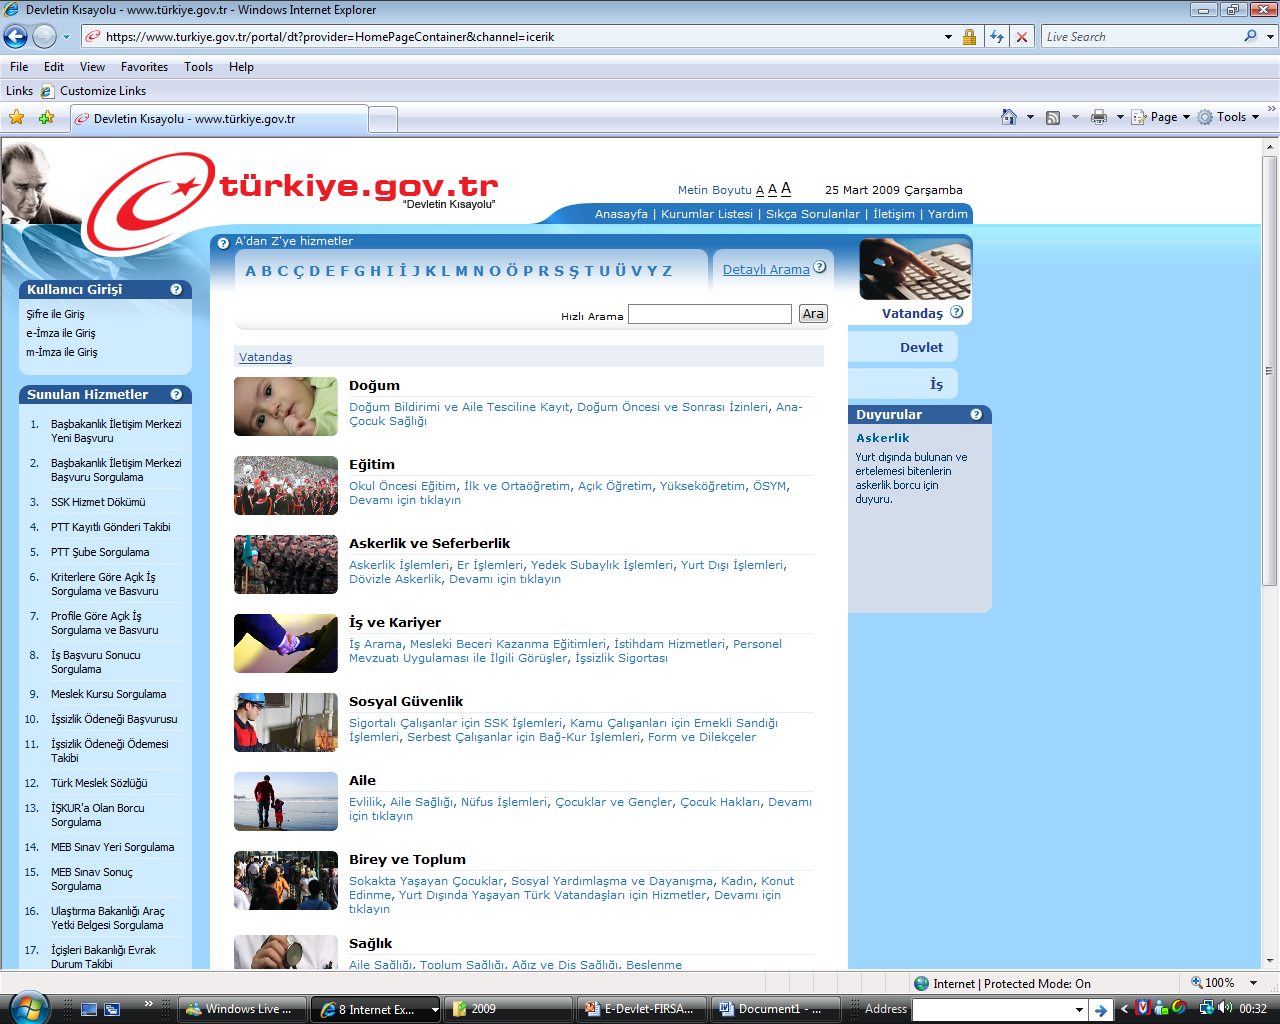This screenshot has width=1280, height=1024.
Task: Open E-Devlet-FIRSA taskbar button
Action: [642, 1009]
